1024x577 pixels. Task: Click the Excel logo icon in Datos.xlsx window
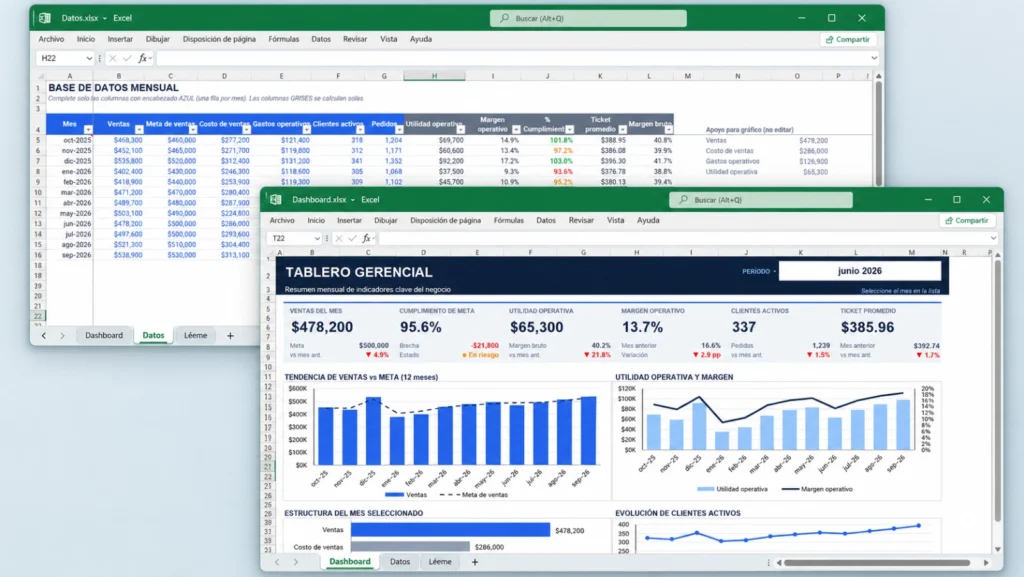[x=44, y=18]
